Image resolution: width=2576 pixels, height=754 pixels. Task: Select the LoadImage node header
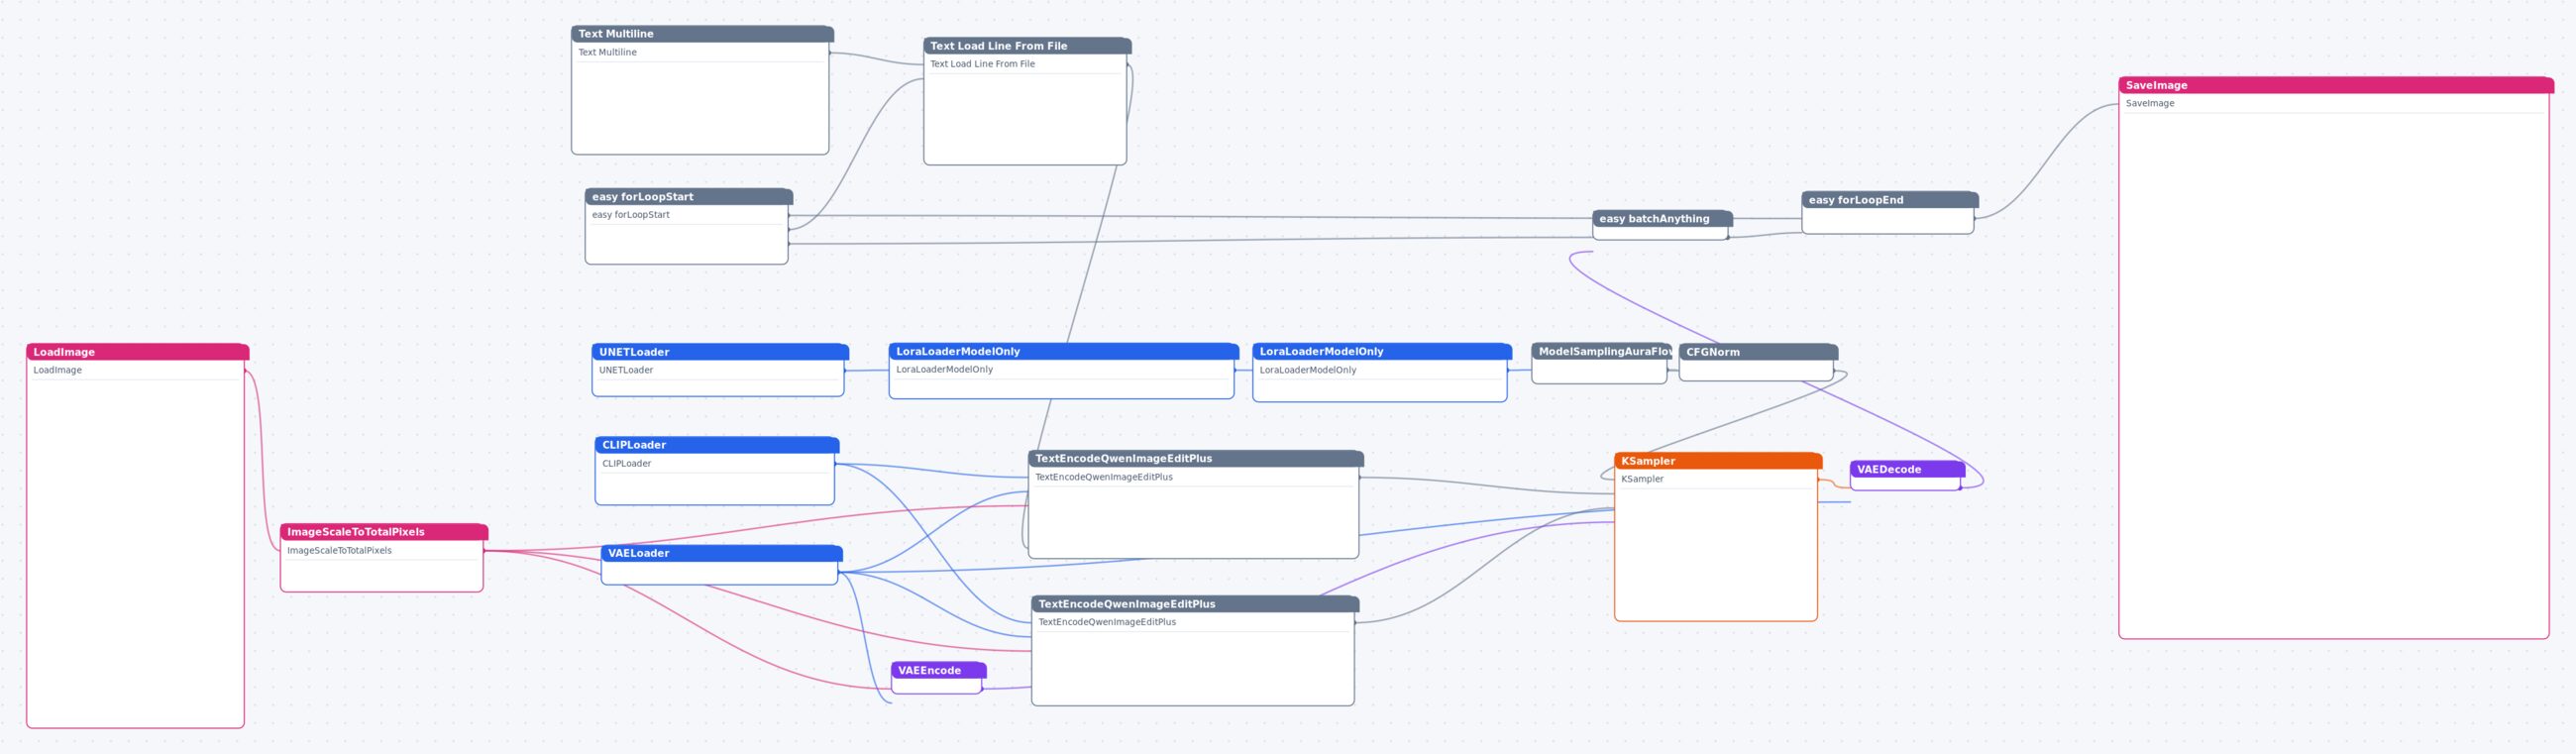tap(137, 352)
